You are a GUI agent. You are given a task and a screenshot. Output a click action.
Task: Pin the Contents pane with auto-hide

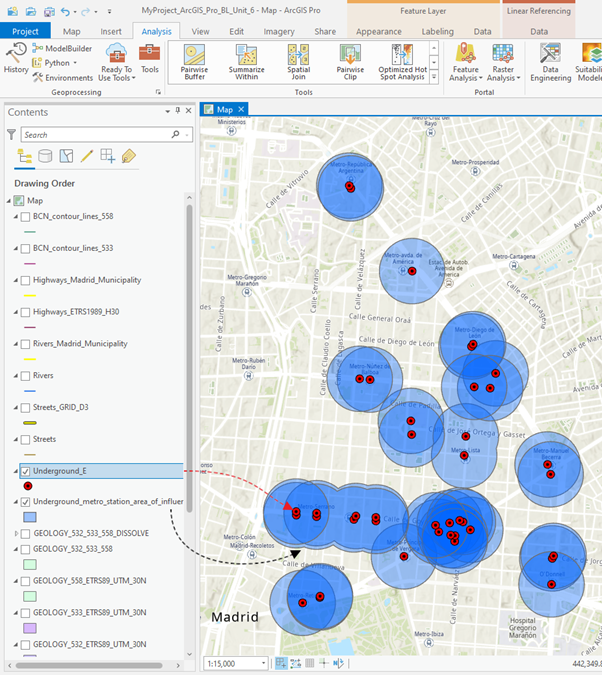[178, 111]
